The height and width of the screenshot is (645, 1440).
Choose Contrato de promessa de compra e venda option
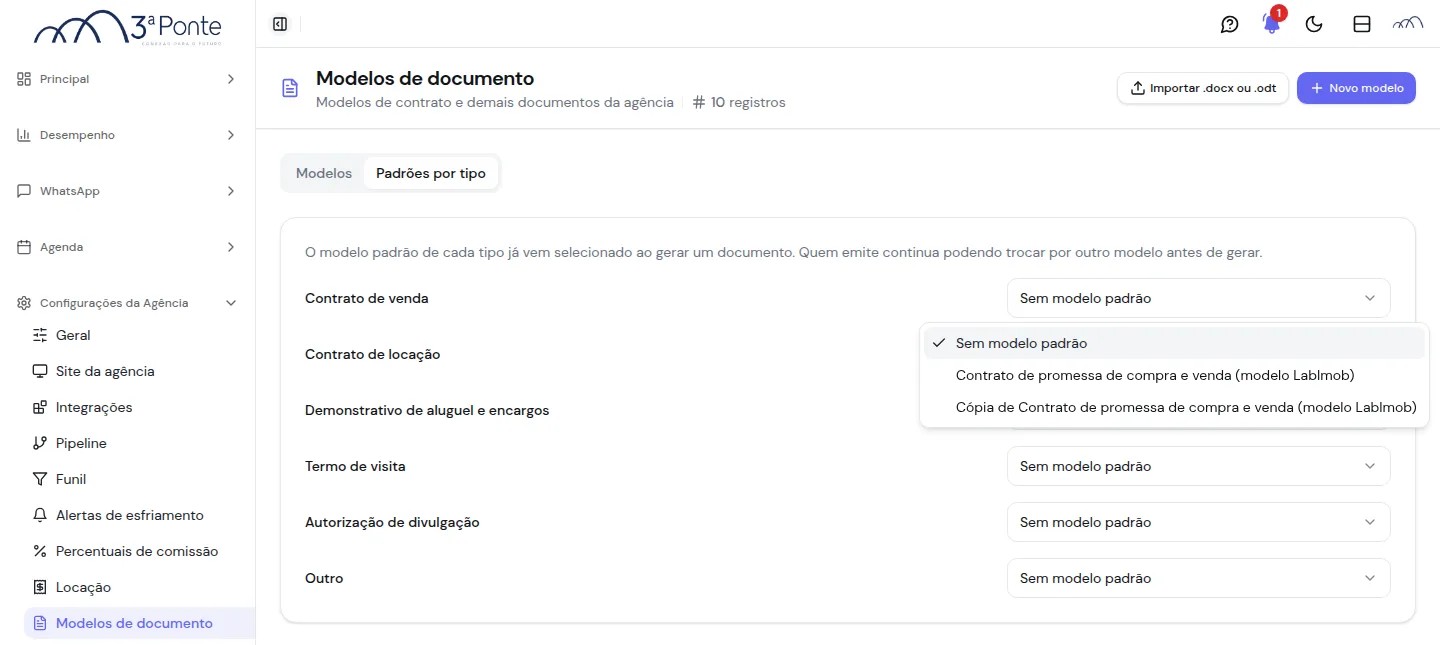click(x=1174, y=375)
